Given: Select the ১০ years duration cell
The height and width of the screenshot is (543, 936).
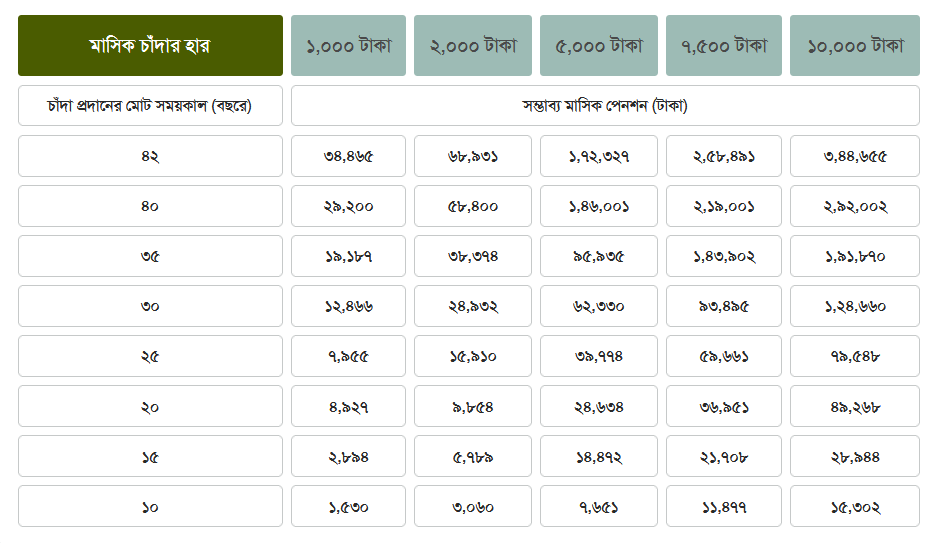Looking at the screenshot, I should 150,506.
